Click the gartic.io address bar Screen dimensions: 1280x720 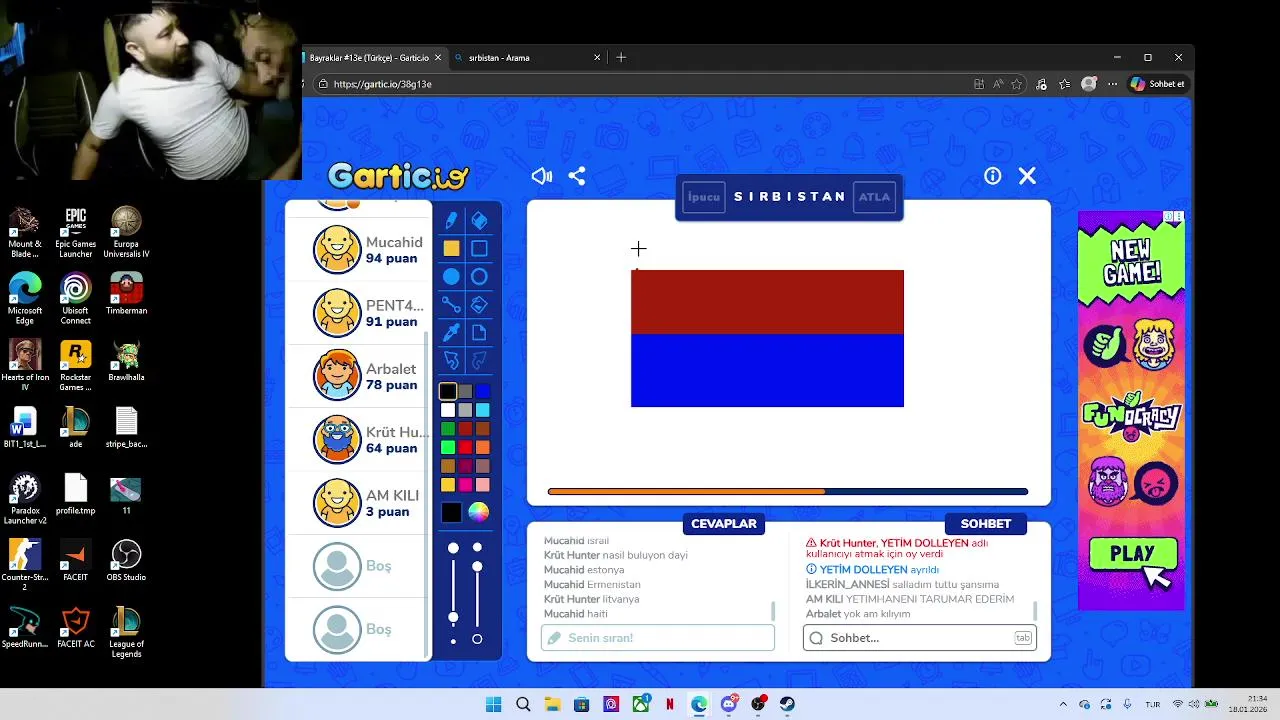[x=640, y=84]
